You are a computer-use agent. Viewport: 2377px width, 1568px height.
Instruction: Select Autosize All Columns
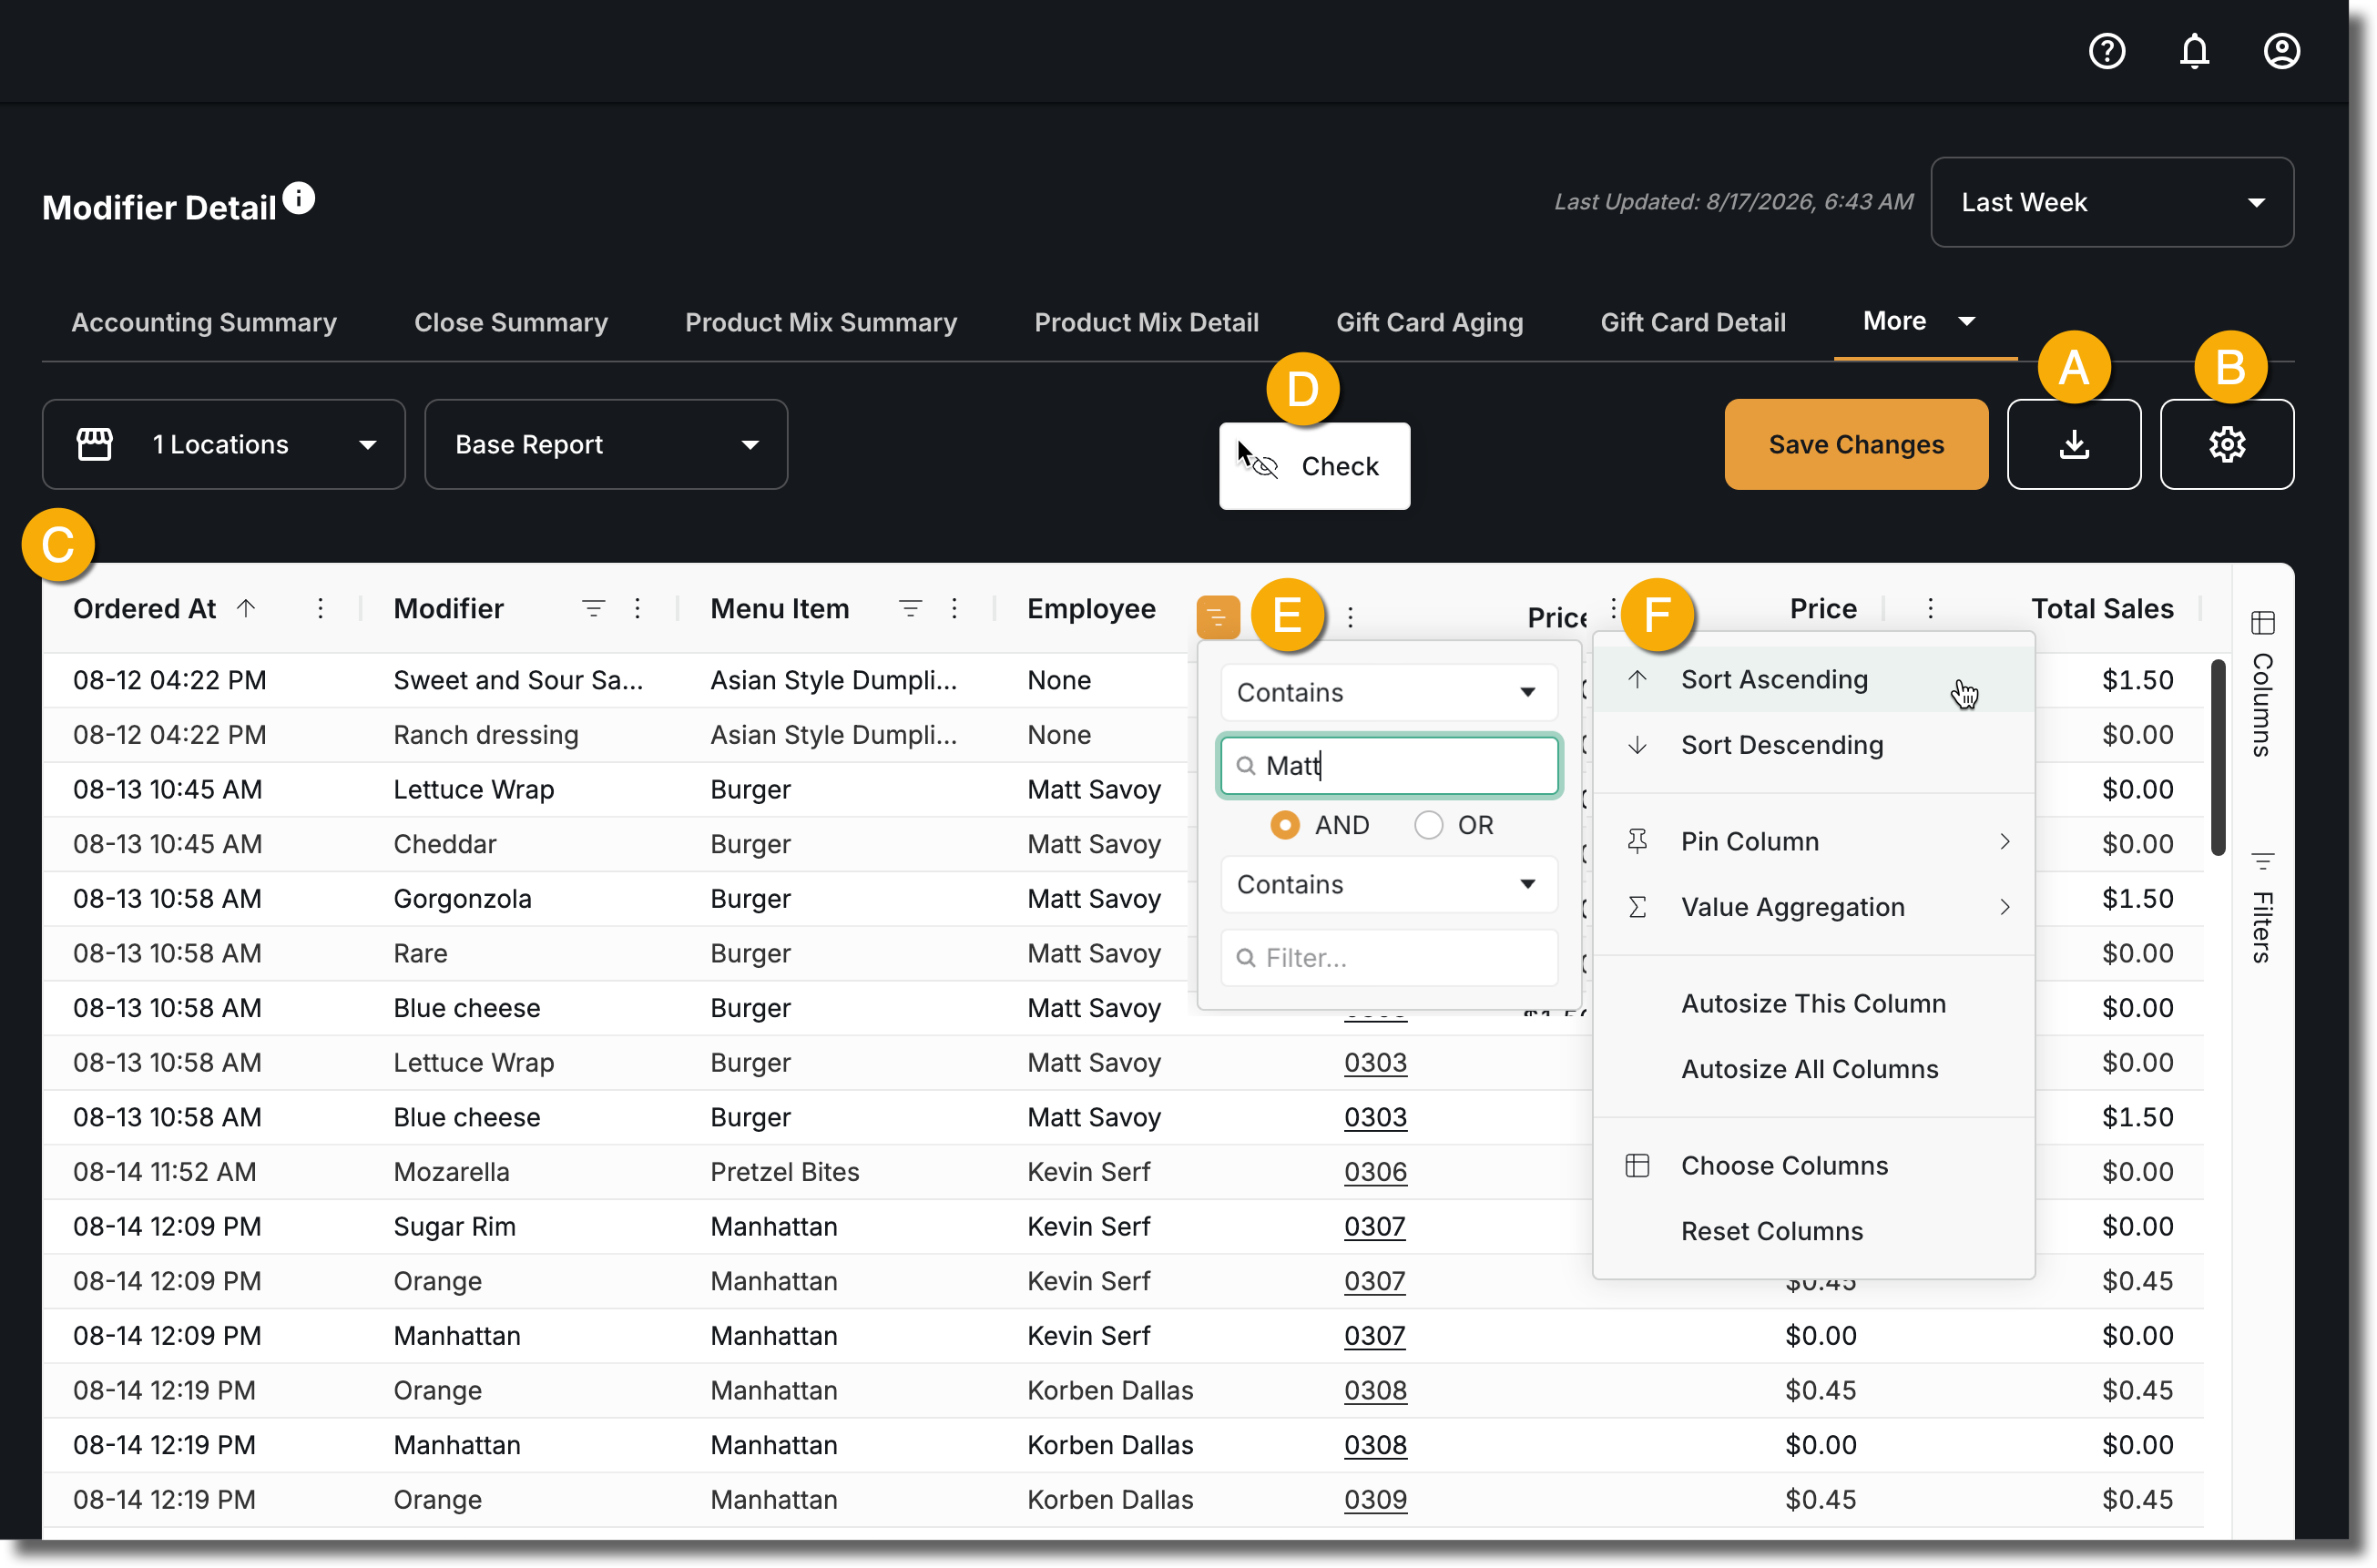[x=1813, y=1069]
